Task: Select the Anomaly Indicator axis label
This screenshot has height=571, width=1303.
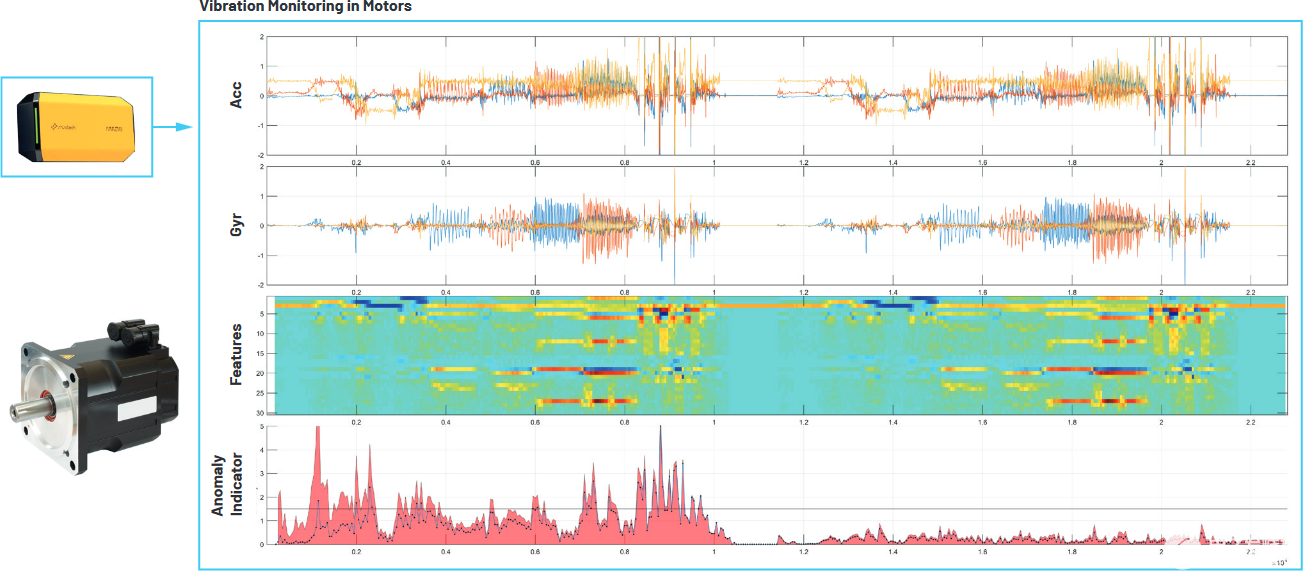Action: pos(228,487)
